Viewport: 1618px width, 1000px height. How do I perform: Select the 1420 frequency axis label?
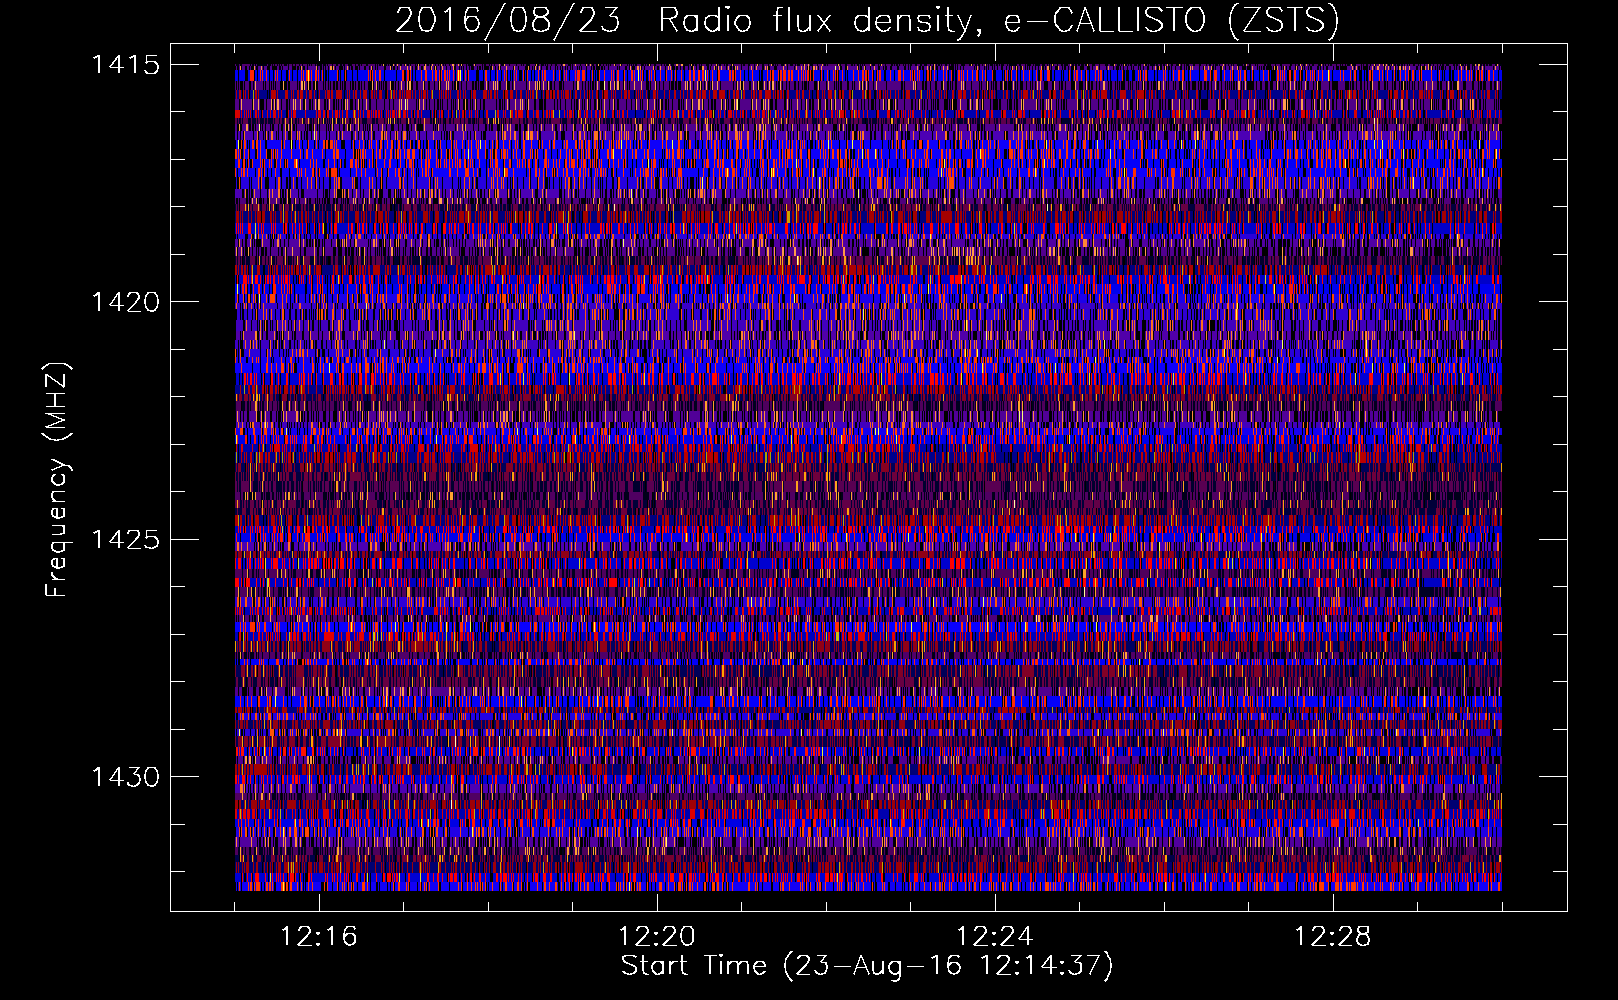point(125,302)
